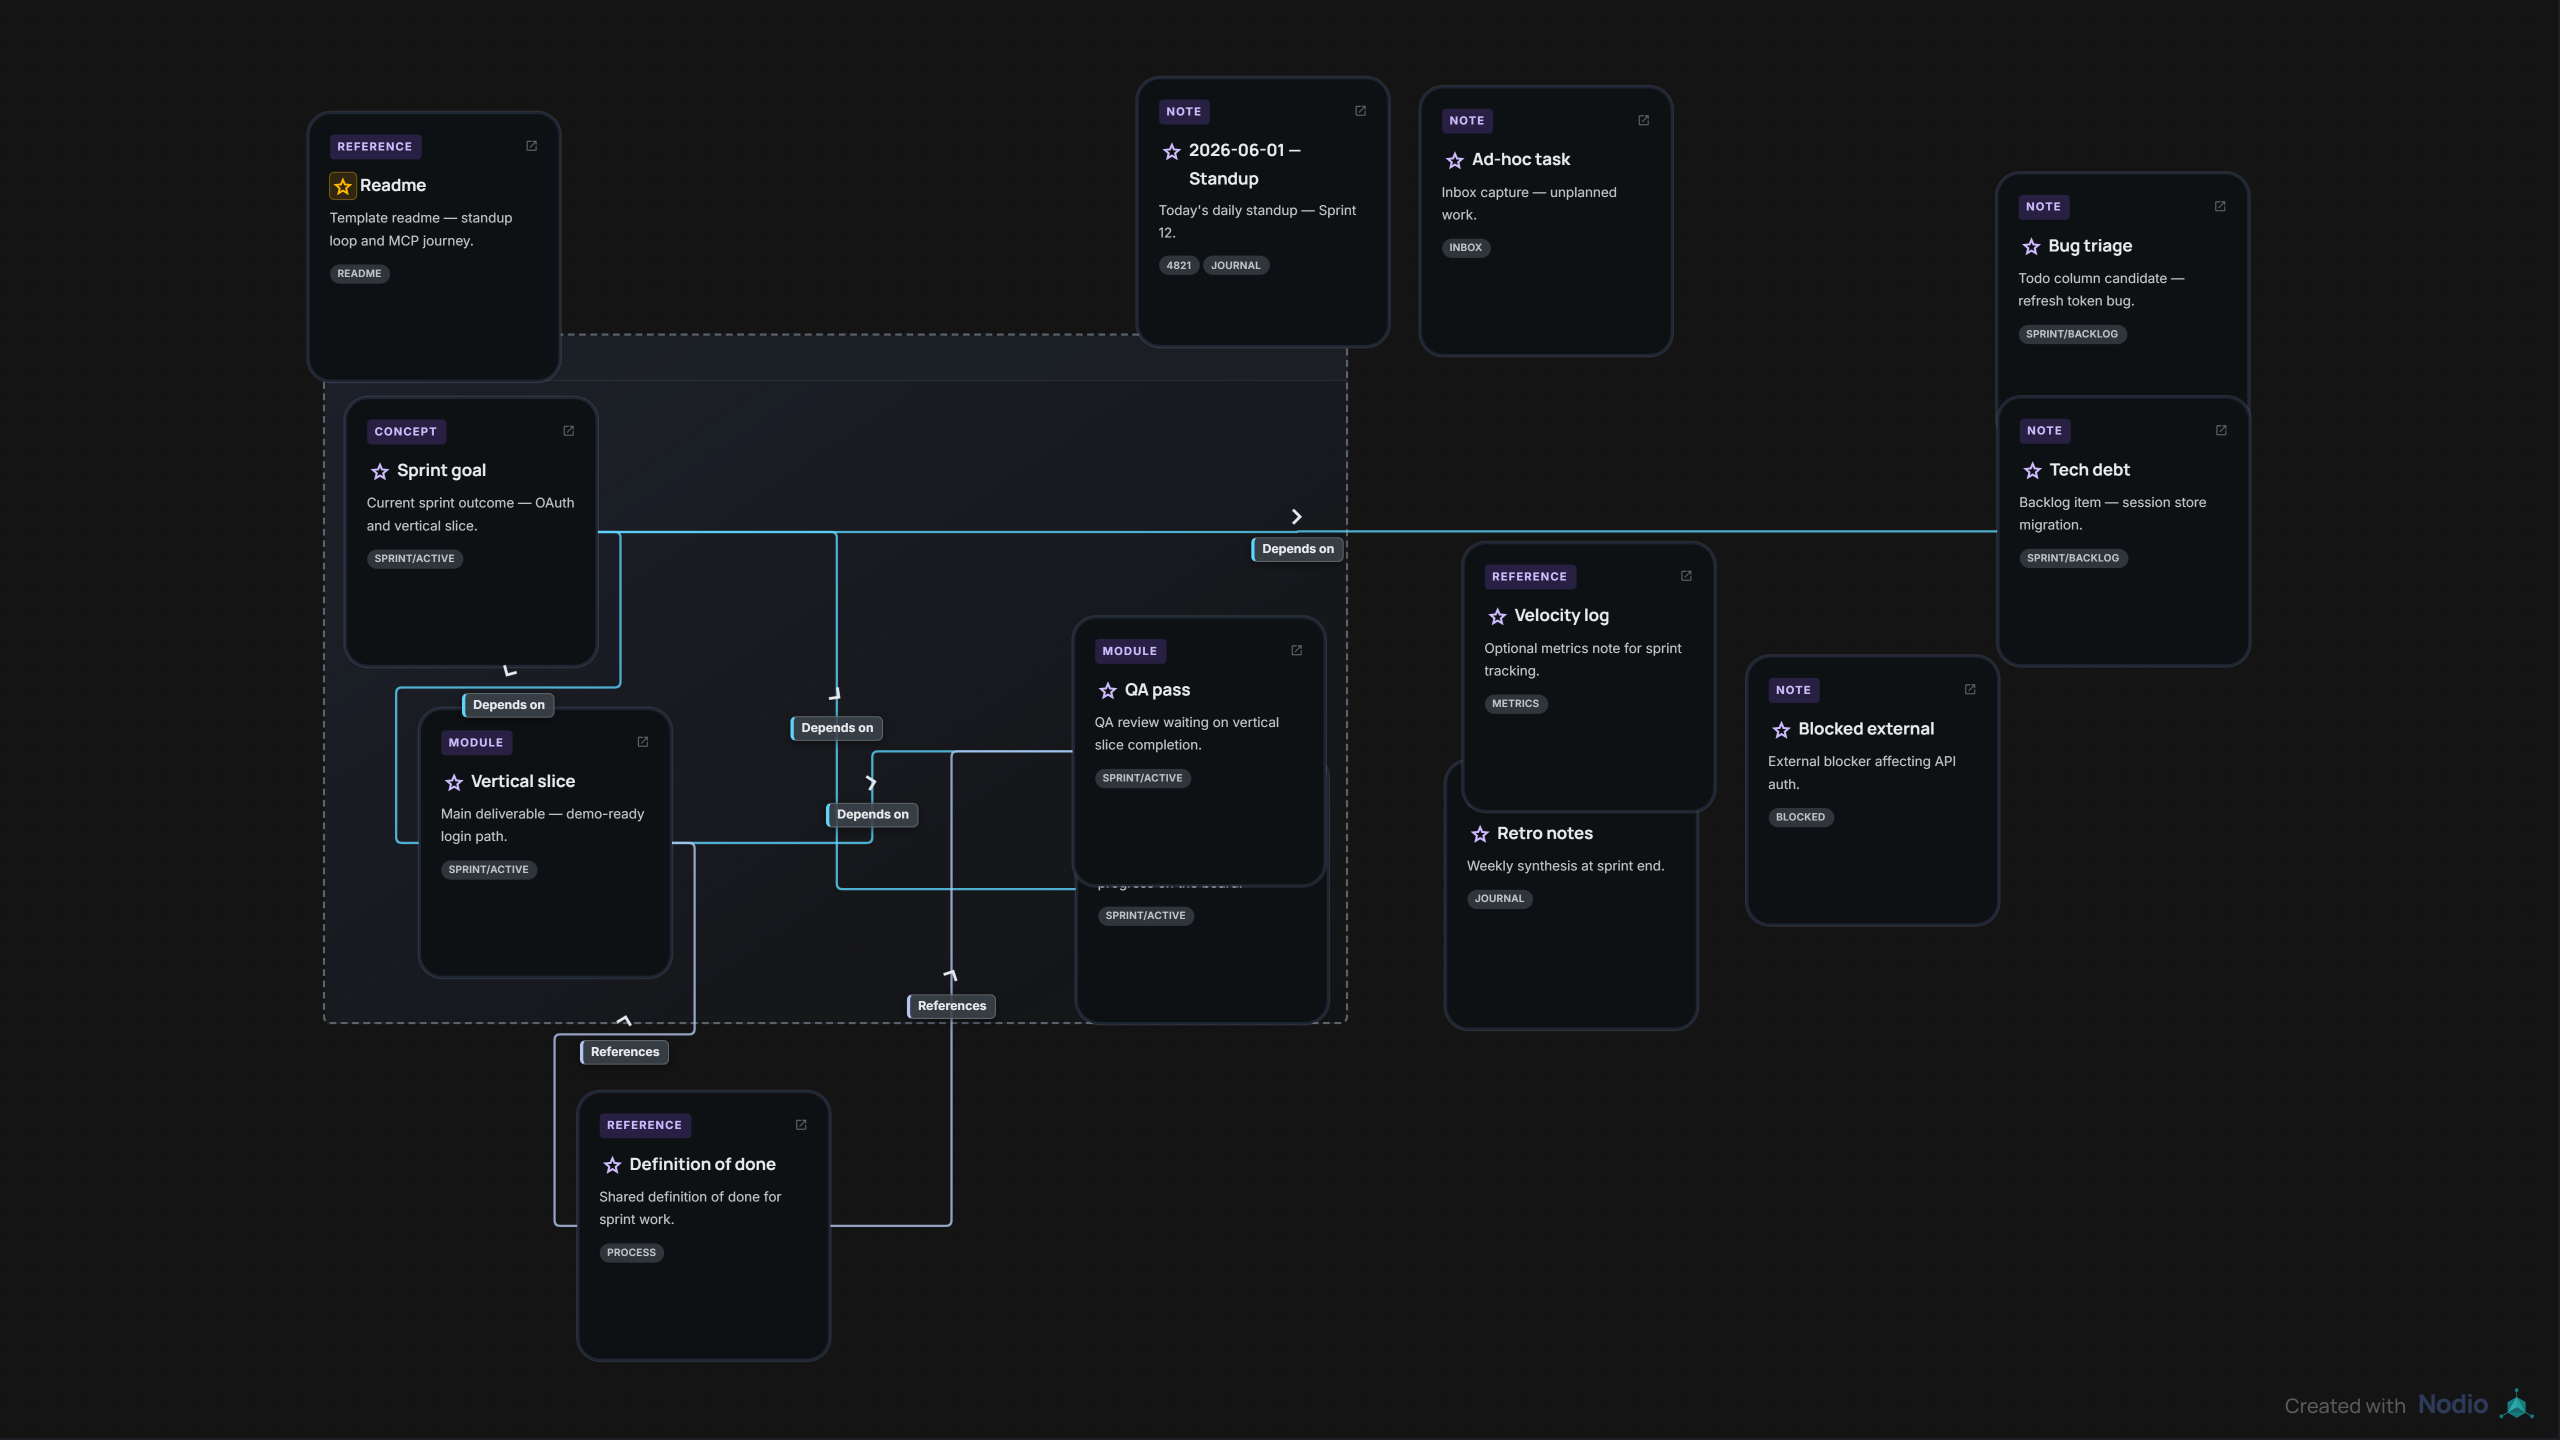Open the Nodio link in footer
The height and width of the screenshot is (1440, 2560).
(2452, 1405)
